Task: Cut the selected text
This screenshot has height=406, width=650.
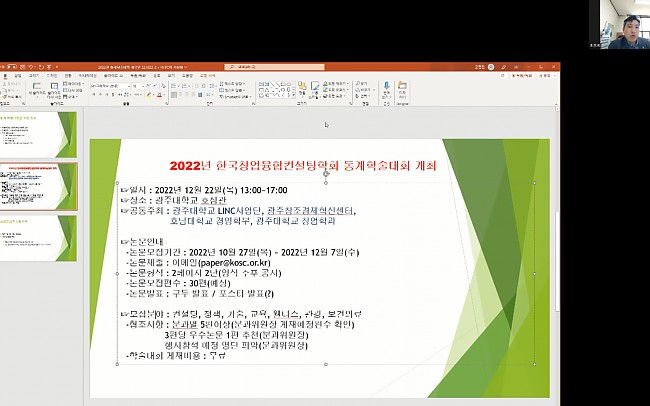Action: 12,84
